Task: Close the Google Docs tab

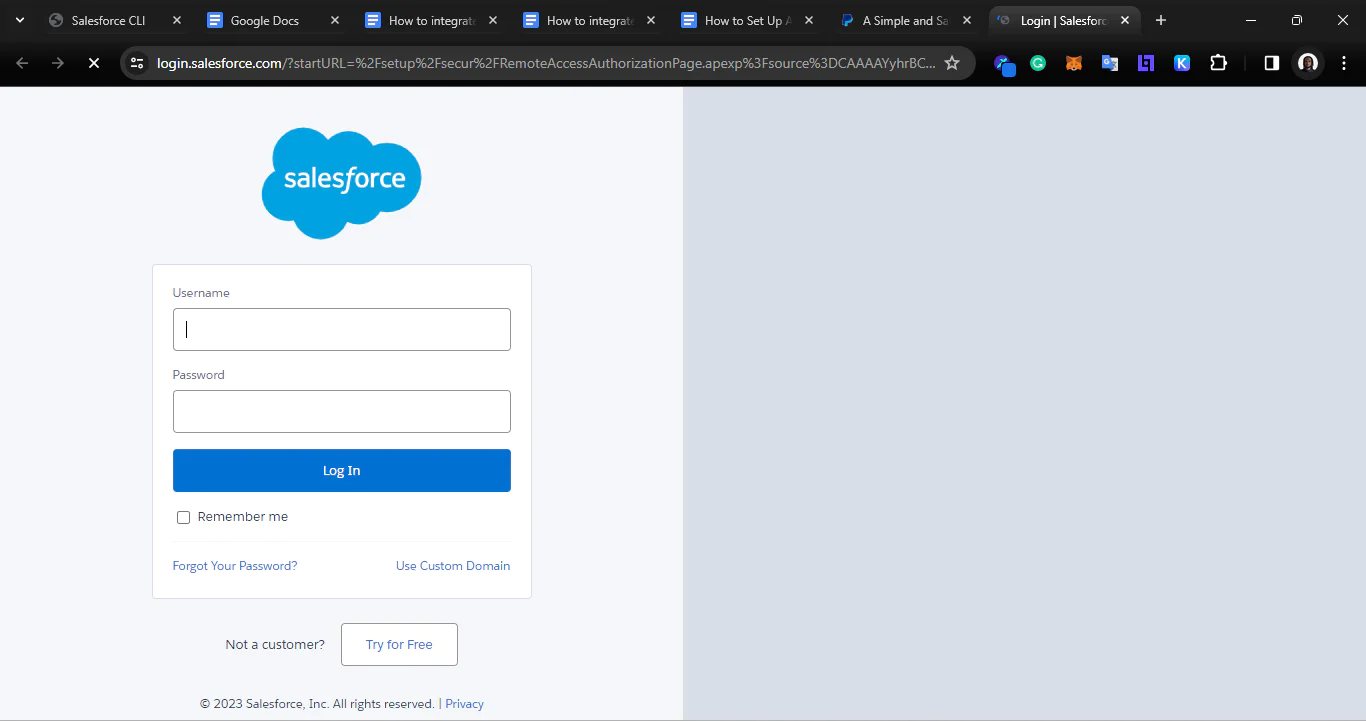Action: pyautogui.click(x=335, y=20)
